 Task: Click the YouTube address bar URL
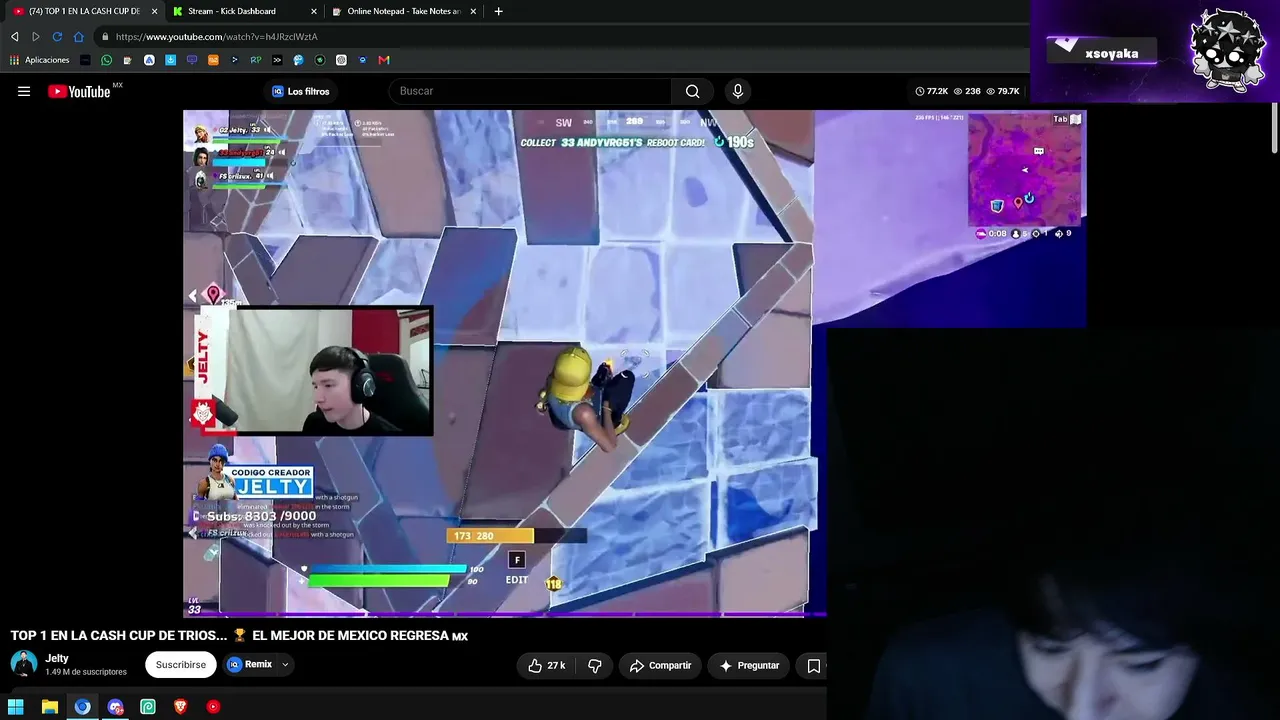pos(216,37)
